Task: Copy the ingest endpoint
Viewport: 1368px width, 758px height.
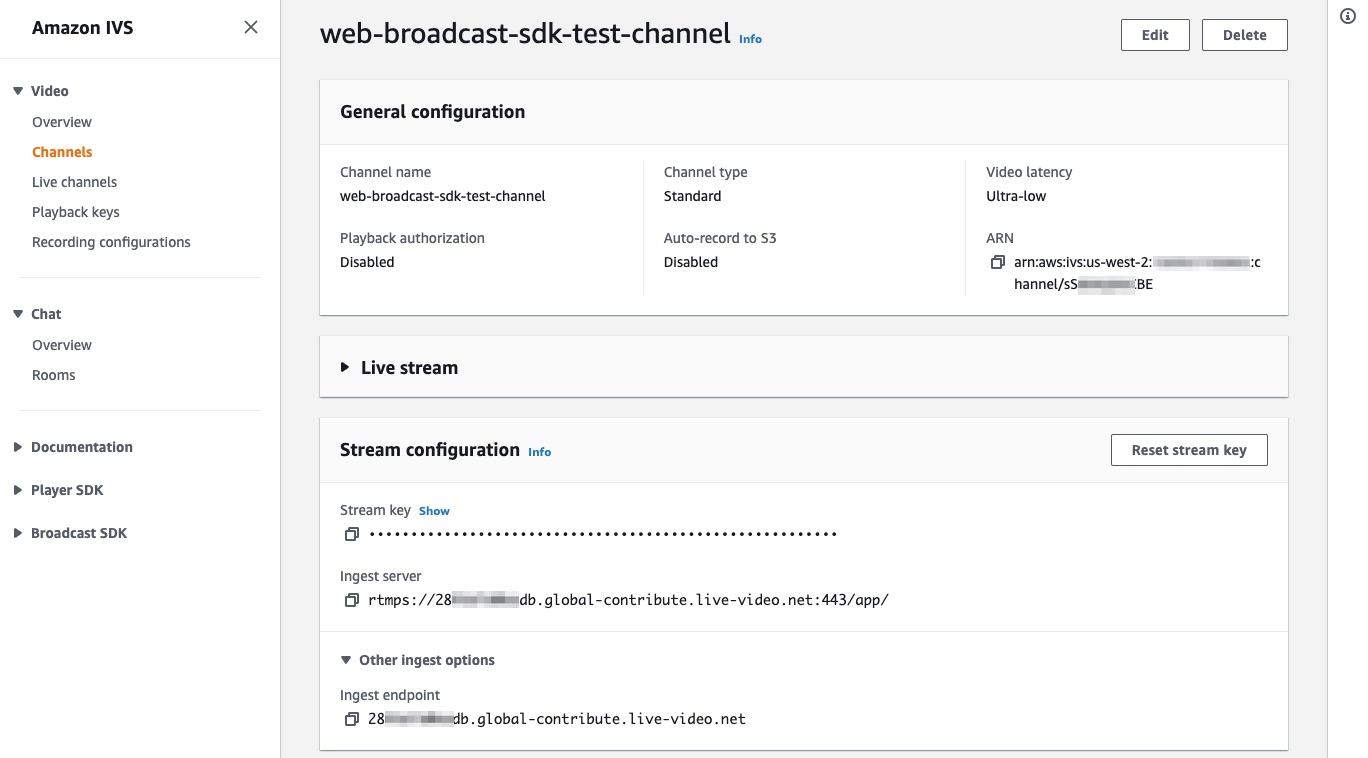Action: point(351,719)
